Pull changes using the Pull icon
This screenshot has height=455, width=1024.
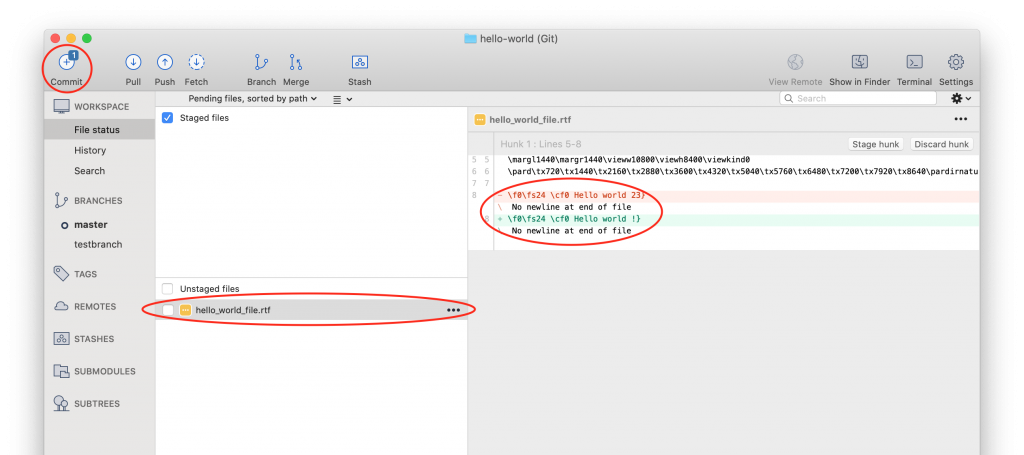(133, 63)
